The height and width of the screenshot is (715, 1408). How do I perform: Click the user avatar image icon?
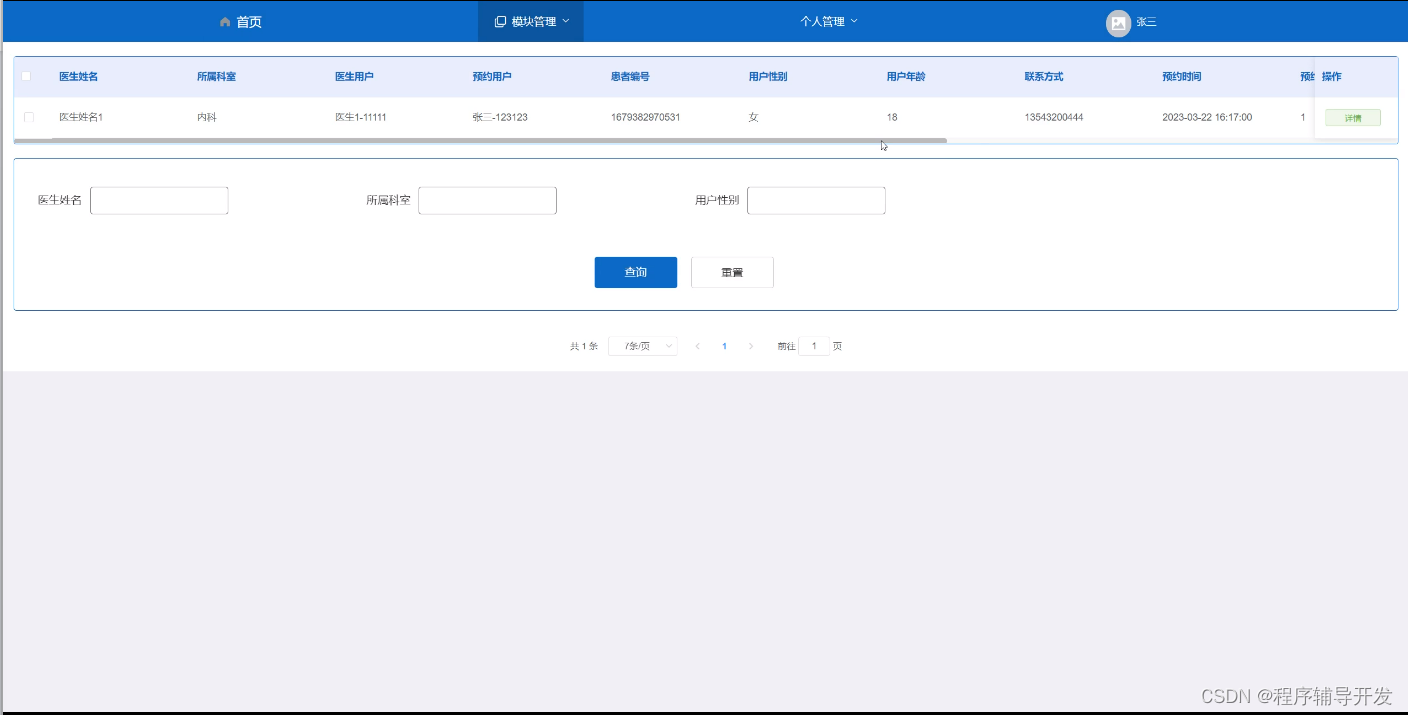[1118, 23]
